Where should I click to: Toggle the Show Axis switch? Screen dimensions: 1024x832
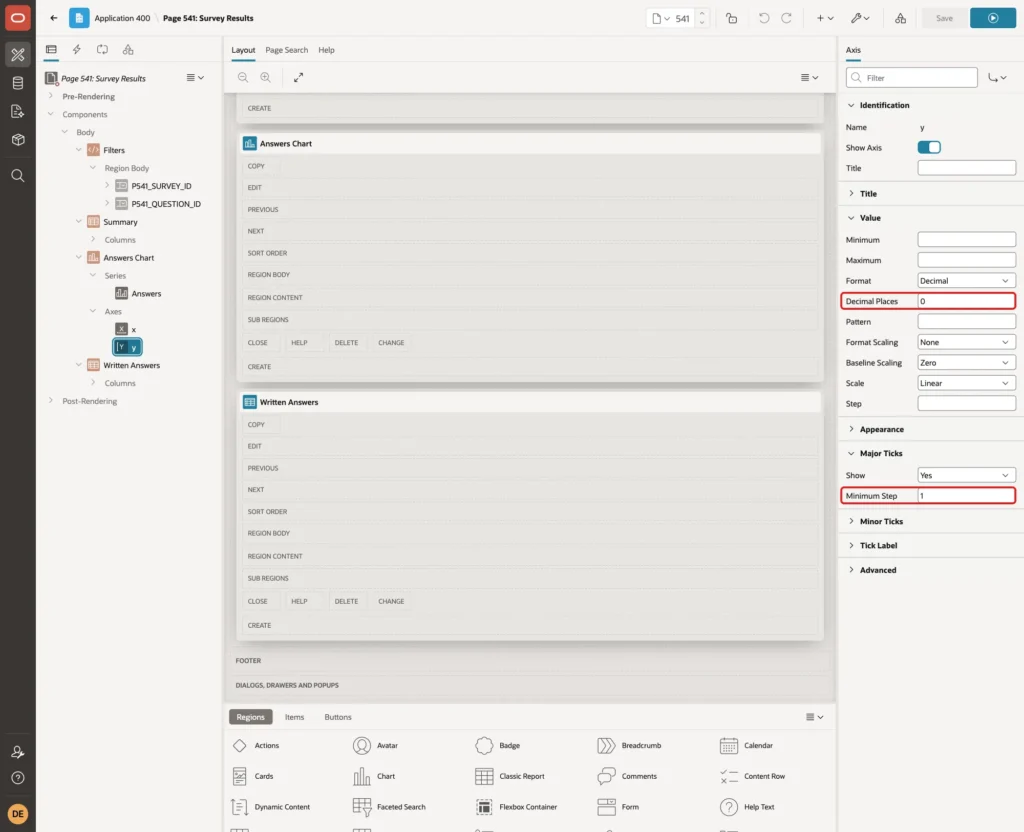tap(929, 148)
